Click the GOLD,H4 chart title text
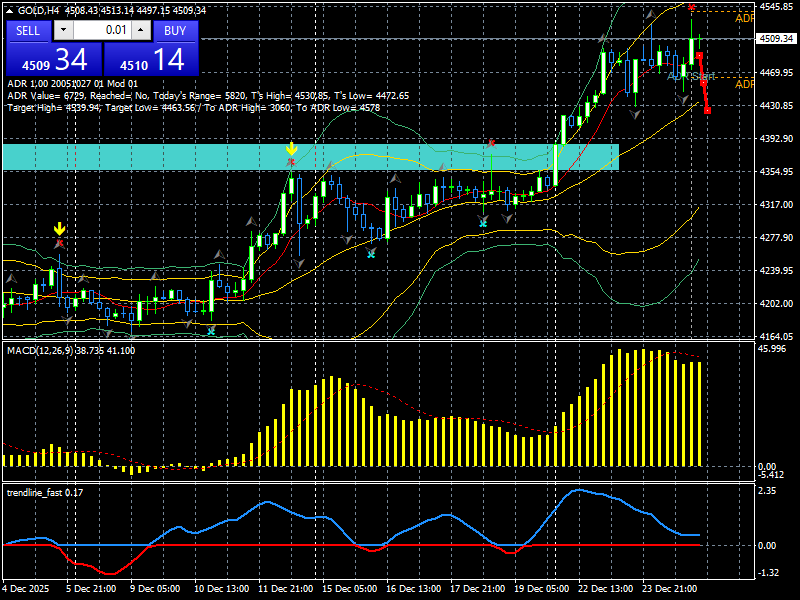This screenshot has height=600, width=800. pos(39,10)
